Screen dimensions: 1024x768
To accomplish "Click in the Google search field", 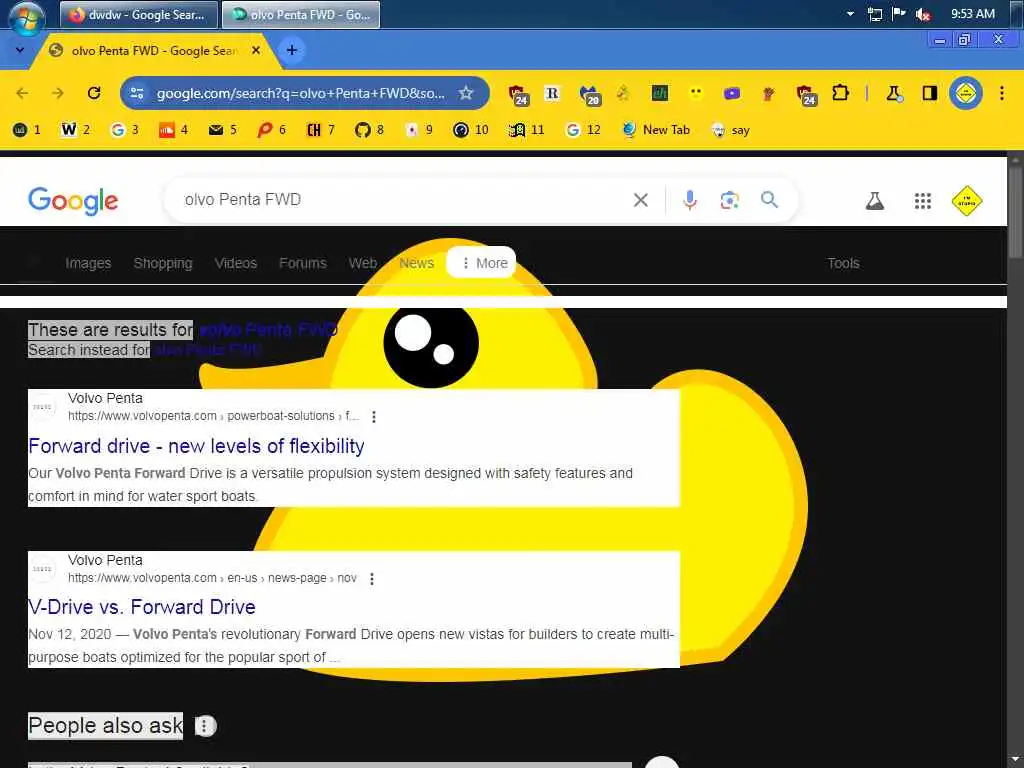I will 398,200.
